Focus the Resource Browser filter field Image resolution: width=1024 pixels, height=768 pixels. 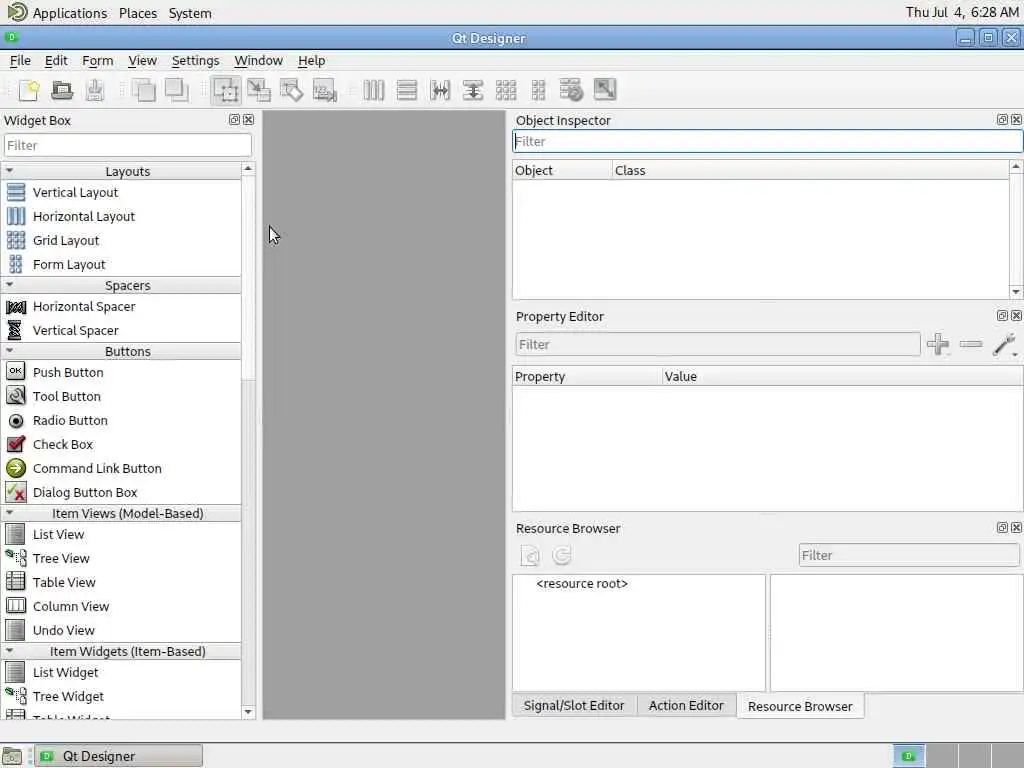point(908,556)
